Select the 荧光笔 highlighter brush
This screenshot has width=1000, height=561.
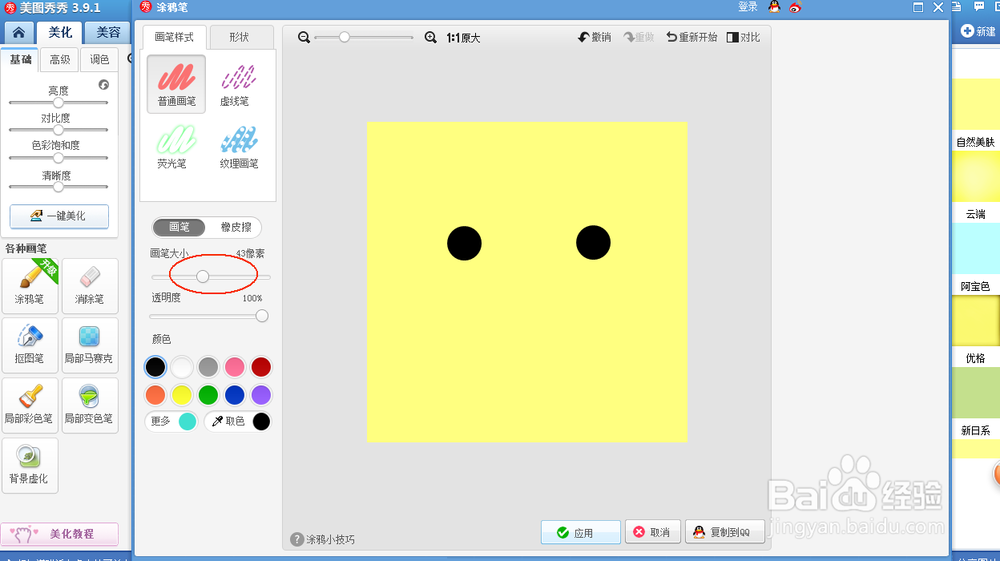pos(176,146)
